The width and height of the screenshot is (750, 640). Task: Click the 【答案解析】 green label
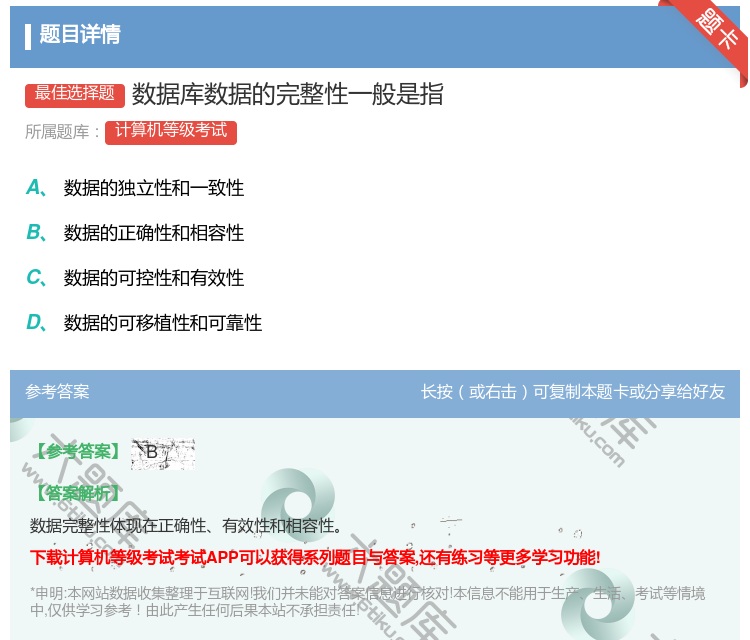coord(79,493)
